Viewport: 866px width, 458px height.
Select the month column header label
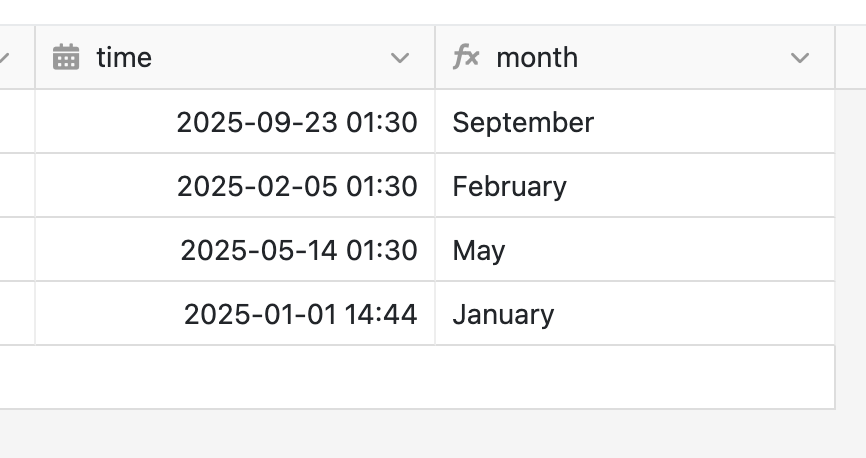[x=537, y=58]
